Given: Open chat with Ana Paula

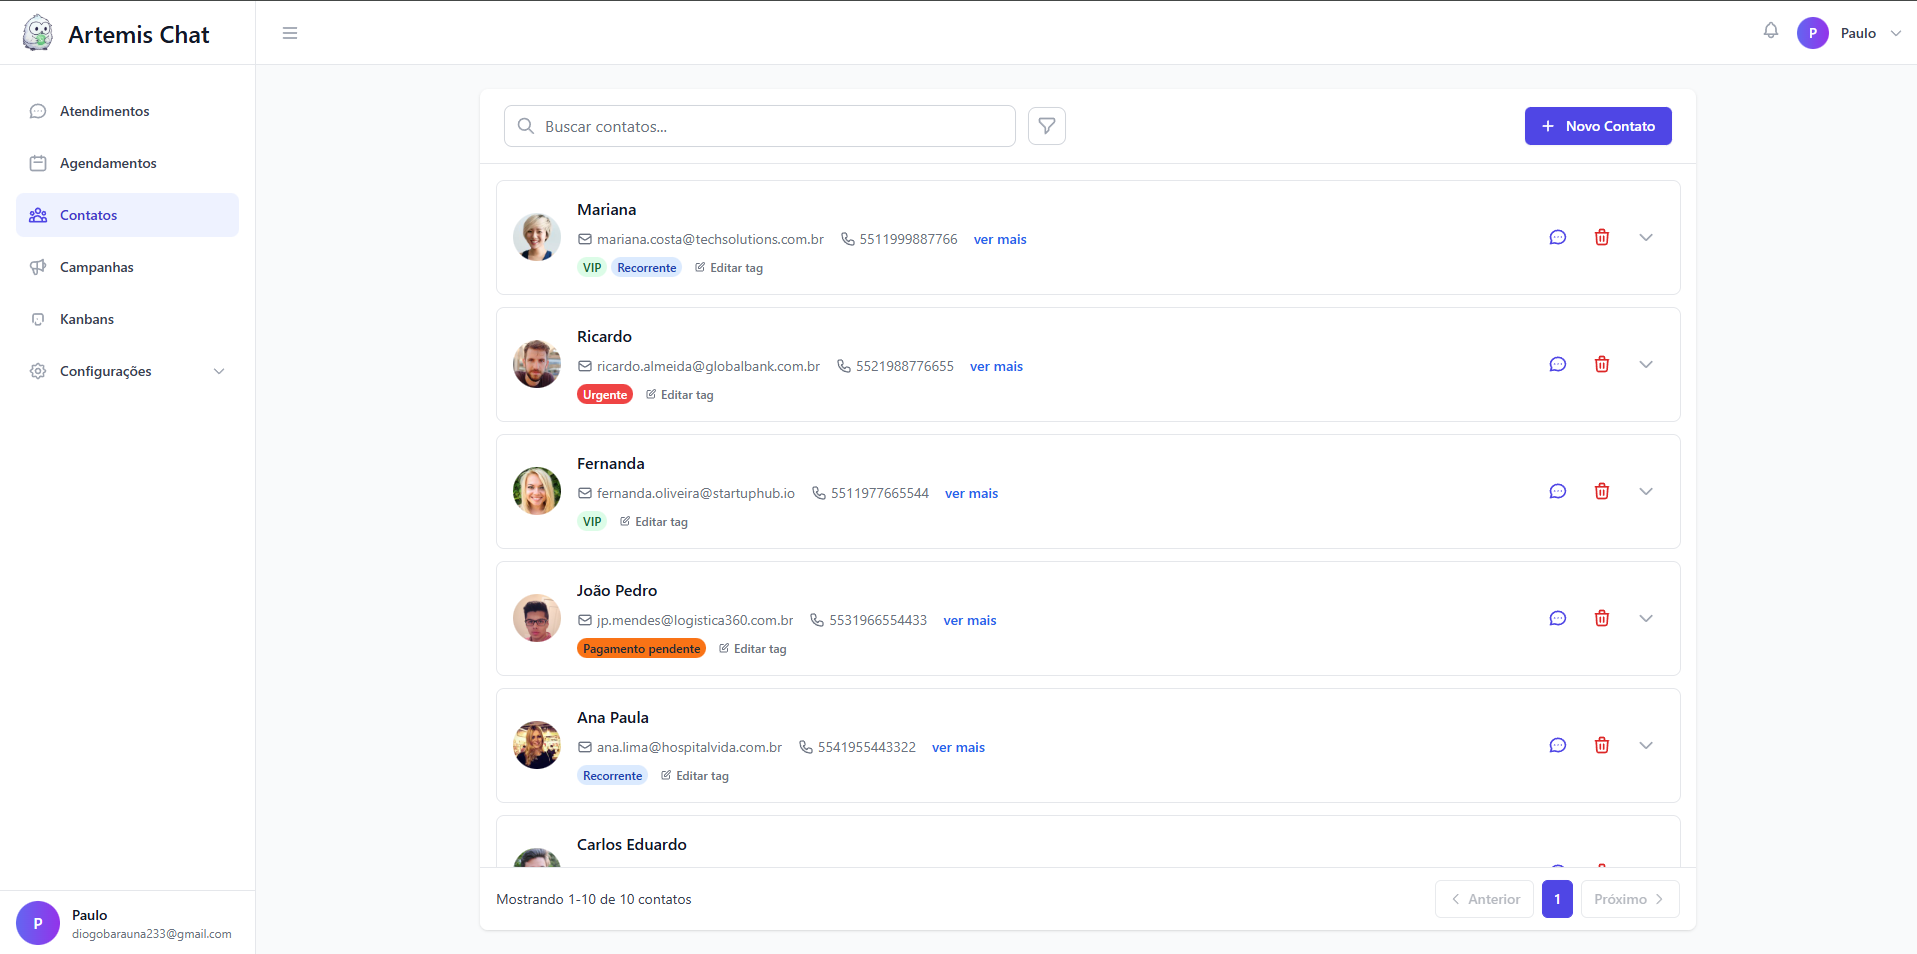Looking at the screenshot, I should pos(1557,745).
